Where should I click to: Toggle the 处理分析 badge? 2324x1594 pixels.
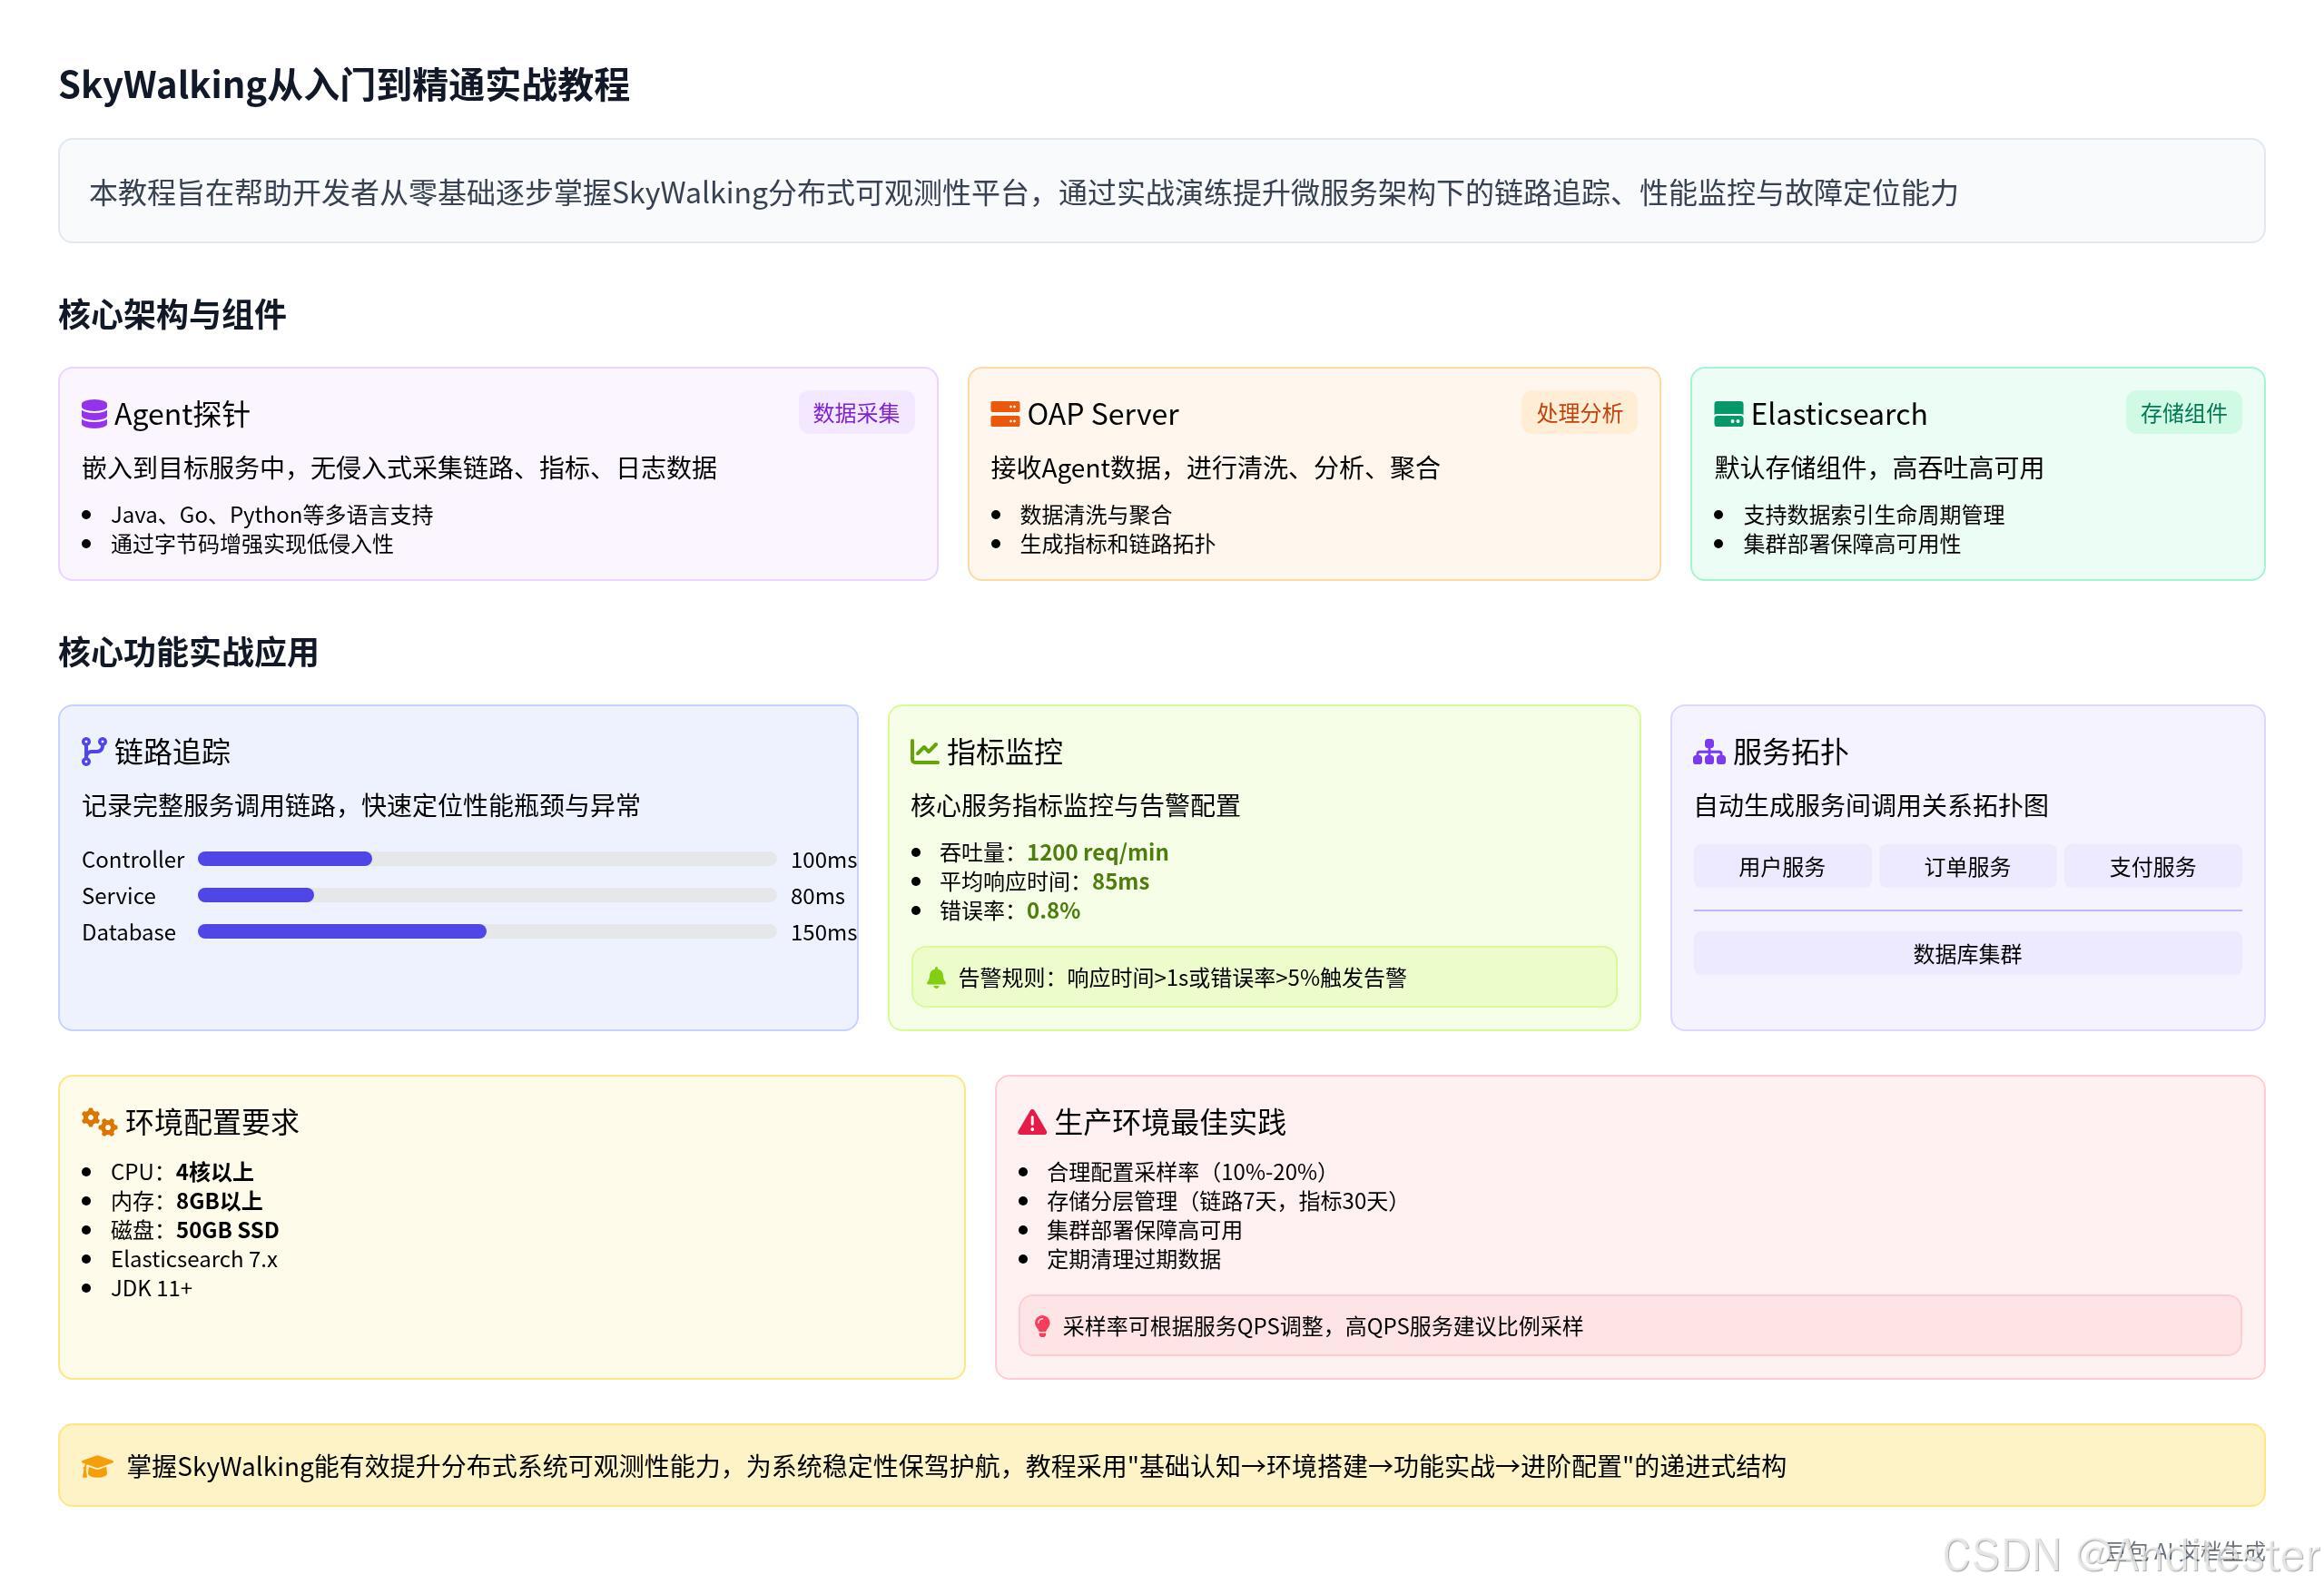tap(1578, 412)
